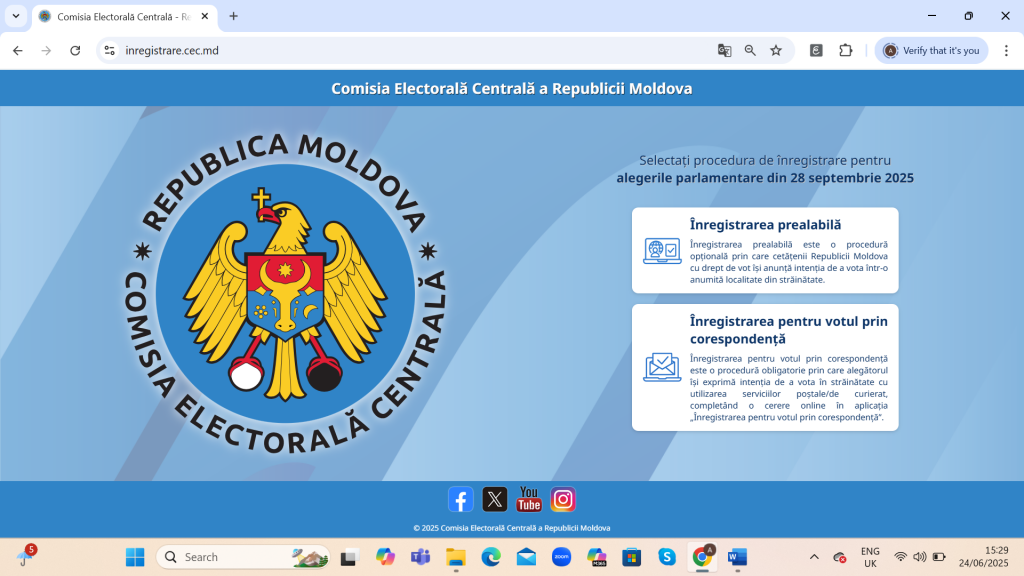Click the taskbar Search box
Viewport: 1024px width, 576px height.
pyautogui.click(x=243, y=557)
